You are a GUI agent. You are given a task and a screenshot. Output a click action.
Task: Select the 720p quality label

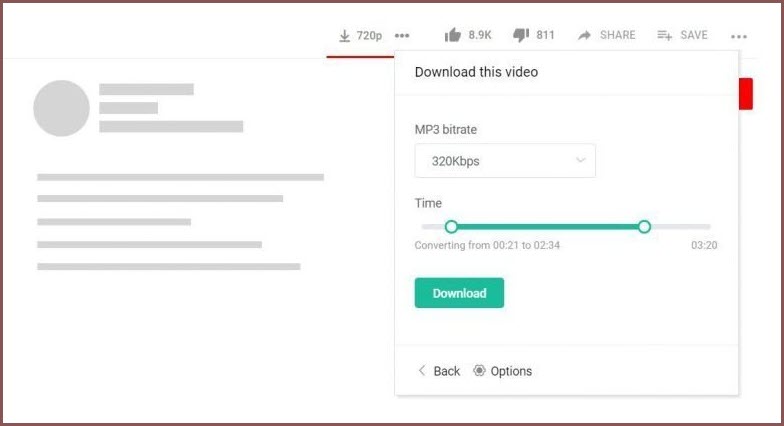point(369,35)
